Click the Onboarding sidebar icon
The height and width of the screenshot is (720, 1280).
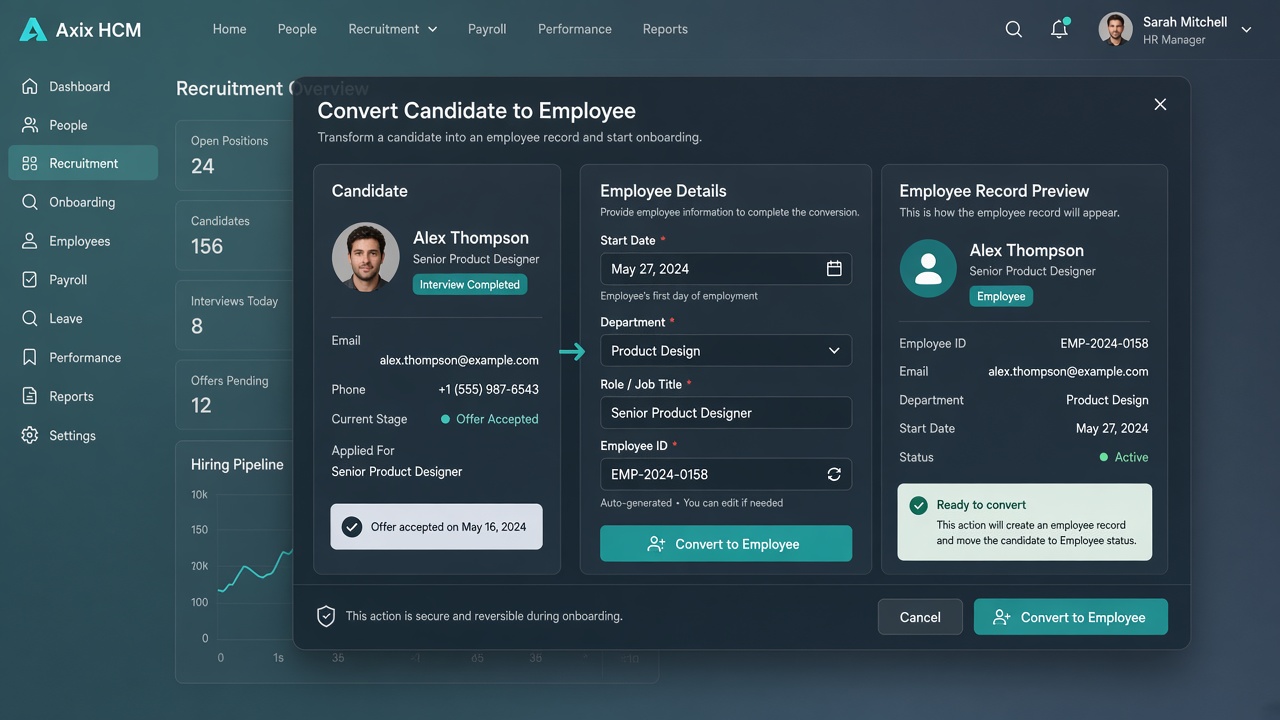pyautogui.click(x=30, y=202)
